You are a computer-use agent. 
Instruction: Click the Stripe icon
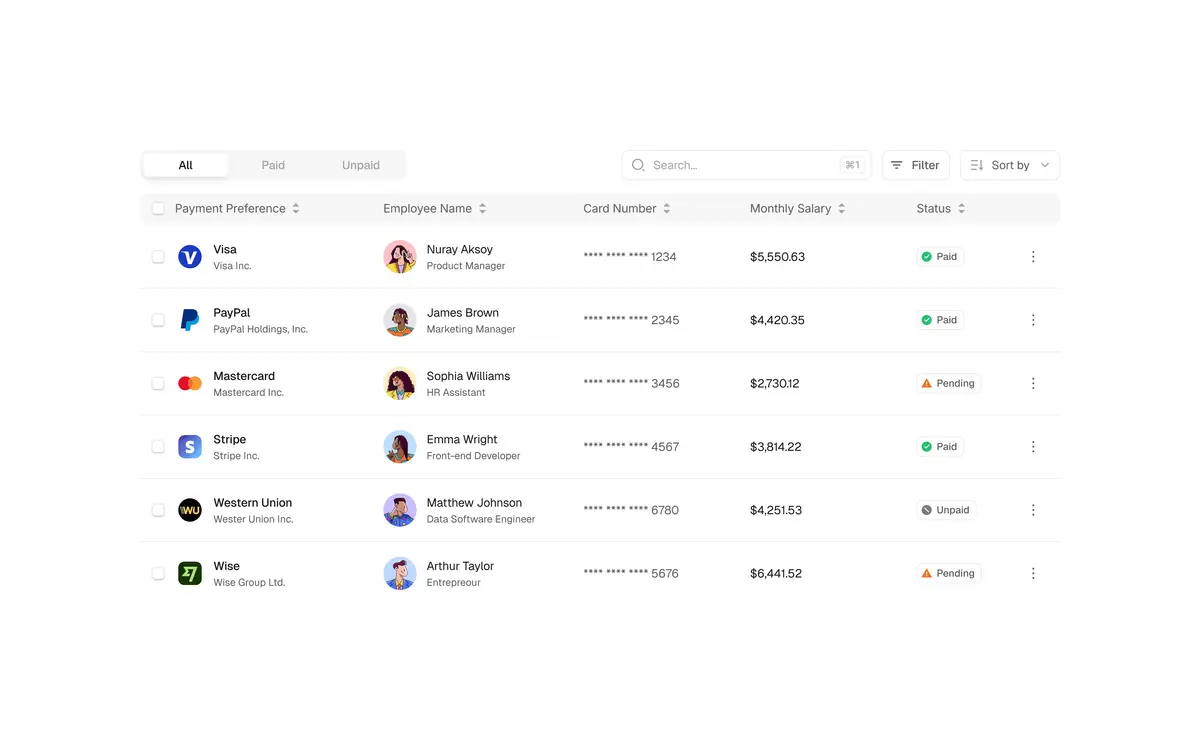point(190,447)
